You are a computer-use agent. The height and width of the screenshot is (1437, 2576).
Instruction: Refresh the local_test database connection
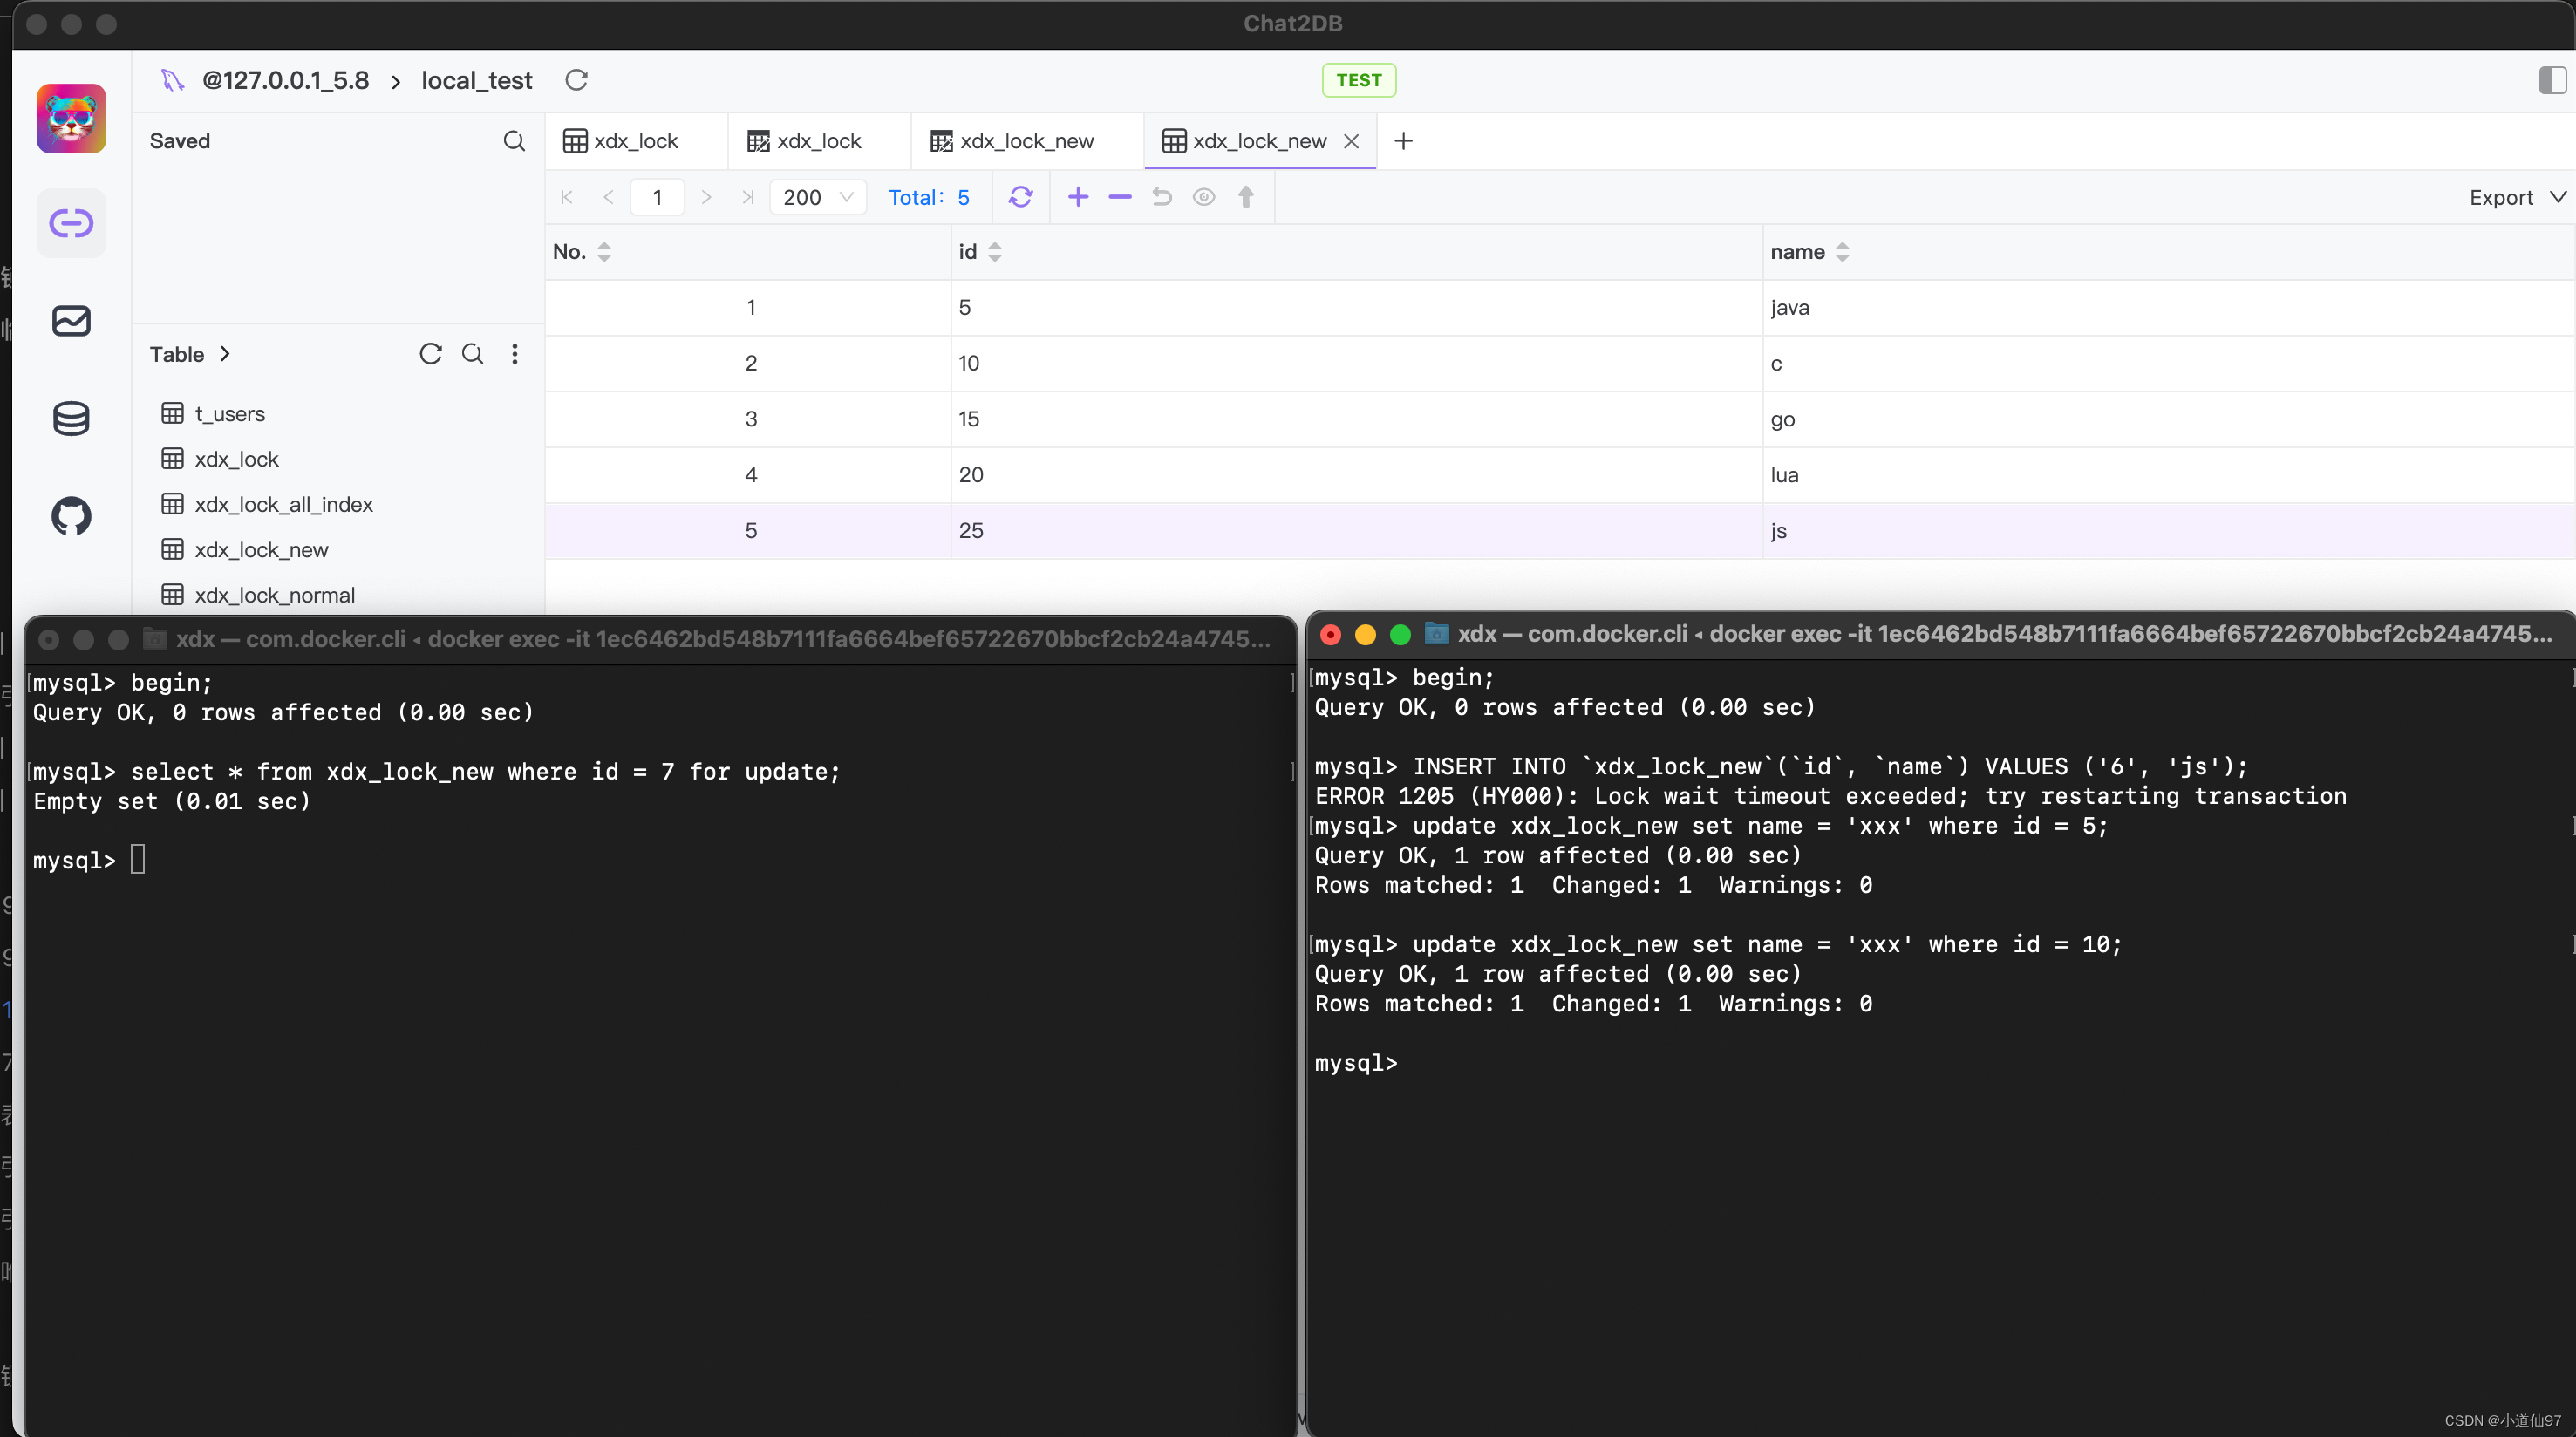(576, 80)
